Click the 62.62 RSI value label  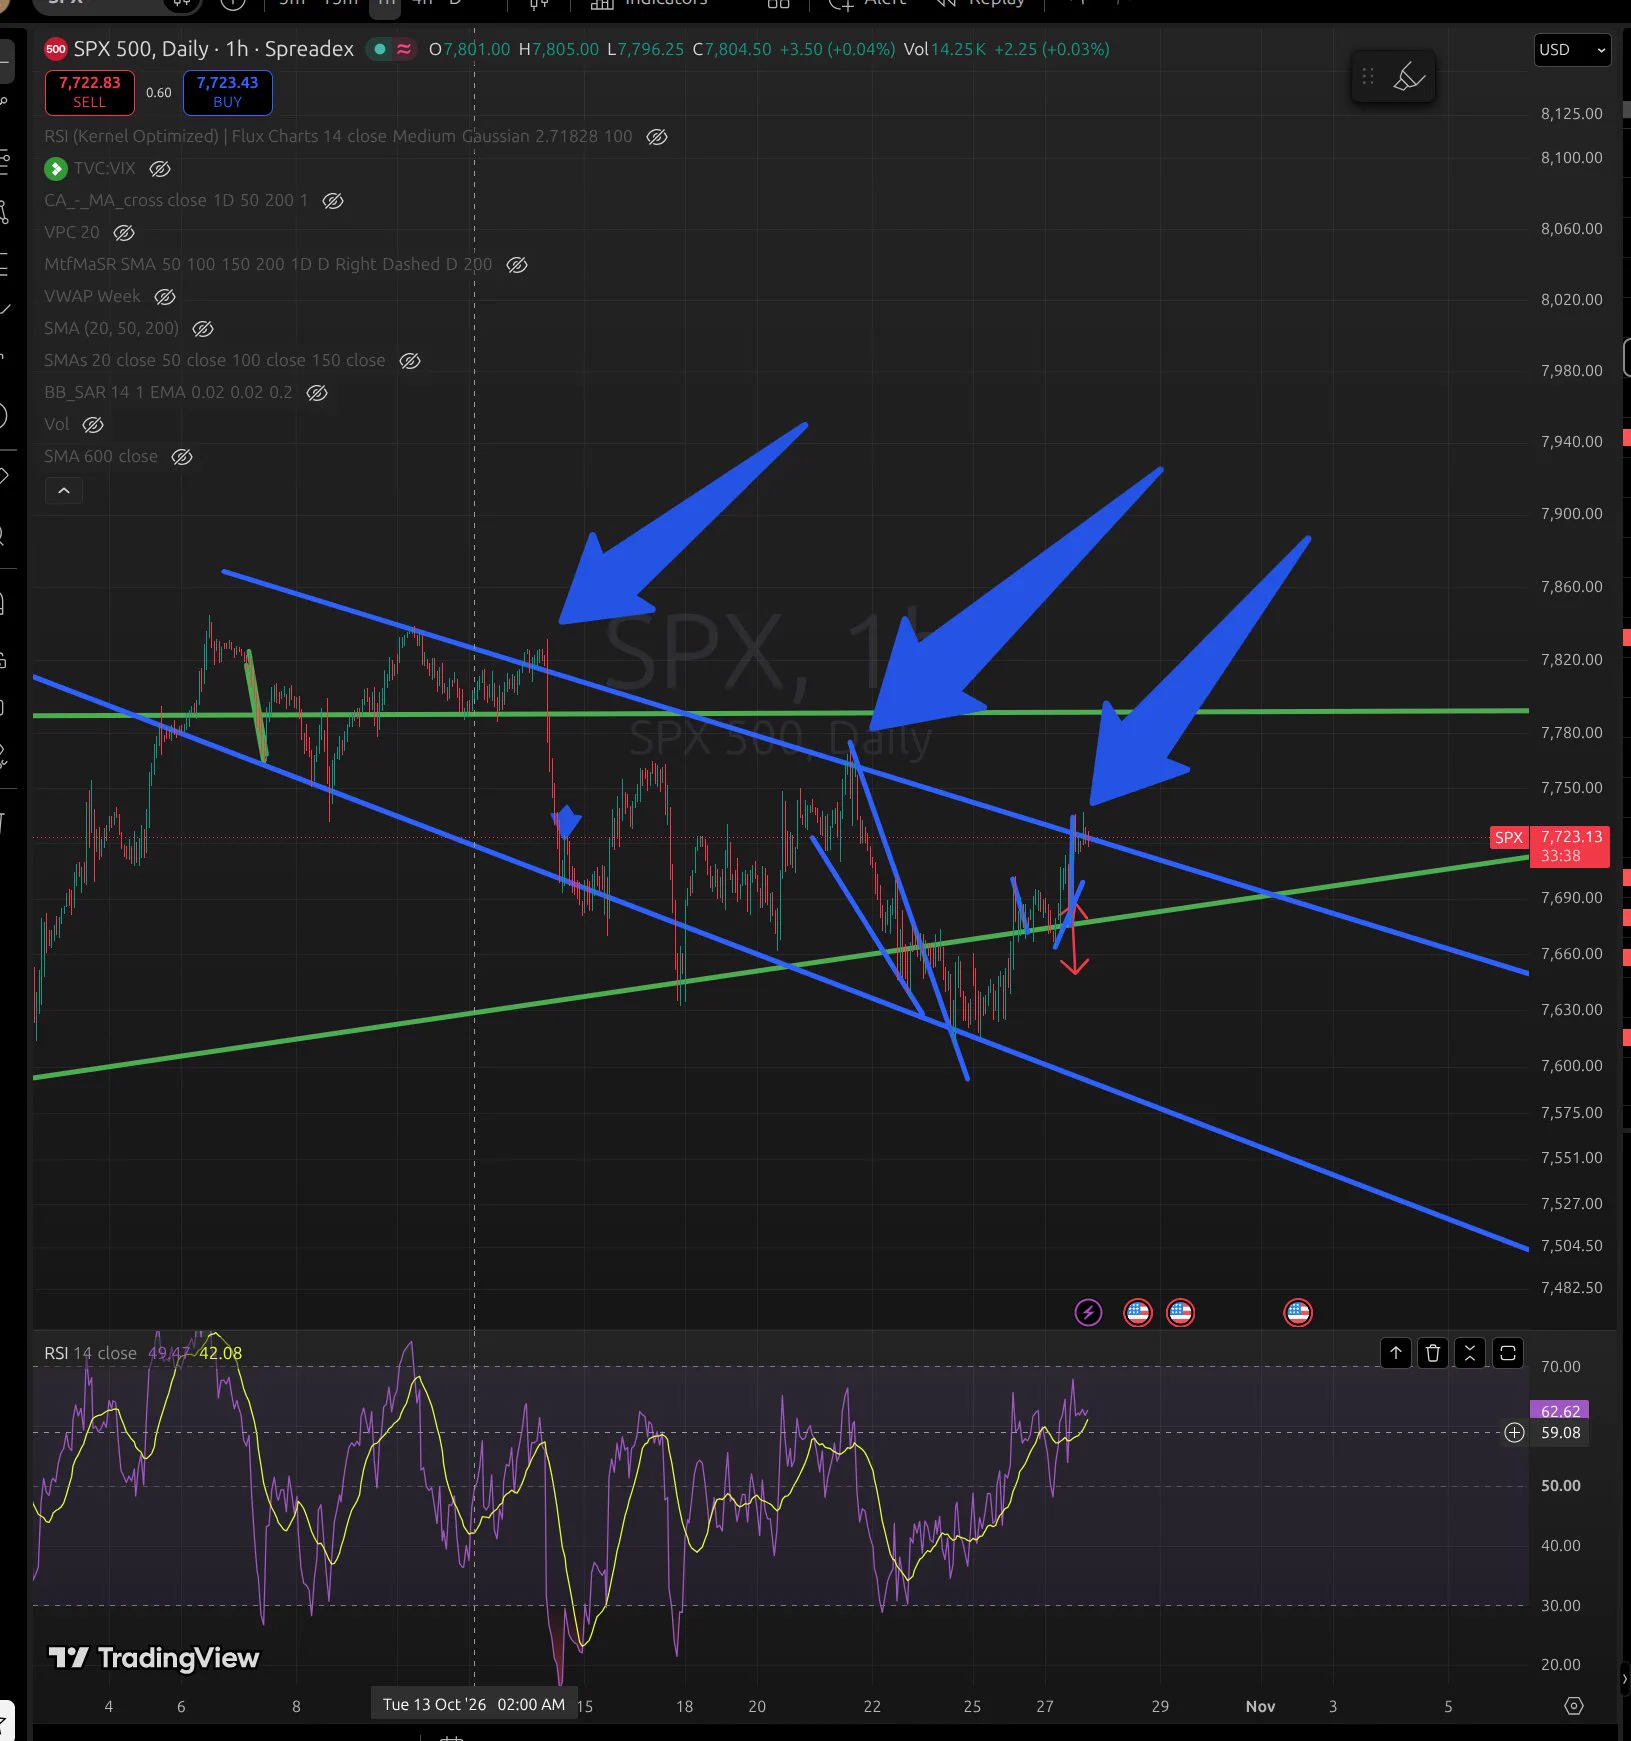point(1560,1411)
